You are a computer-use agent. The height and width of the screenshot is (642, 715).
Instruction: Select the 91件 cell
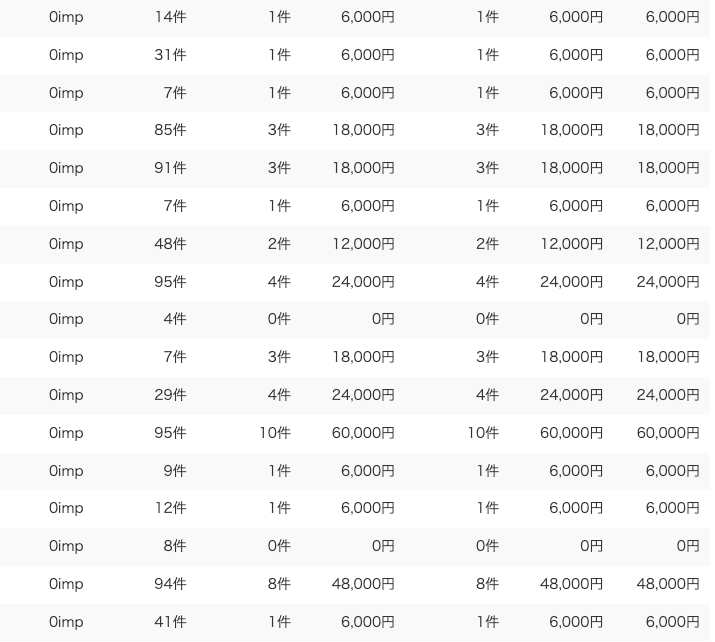(x=170, y=168)
